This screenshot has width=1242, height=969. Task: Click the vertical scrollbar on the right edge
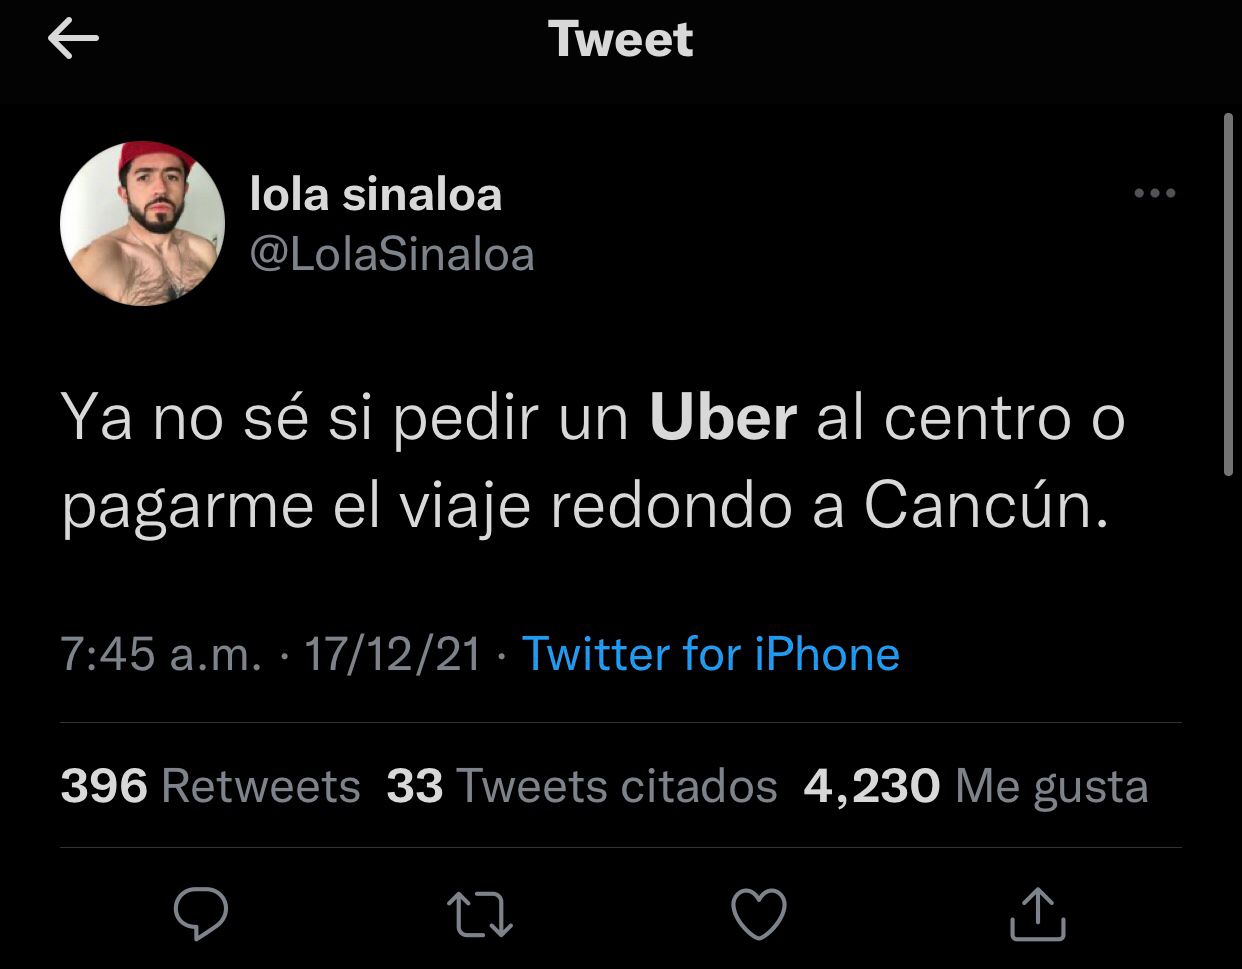[x=1229, y=295]
